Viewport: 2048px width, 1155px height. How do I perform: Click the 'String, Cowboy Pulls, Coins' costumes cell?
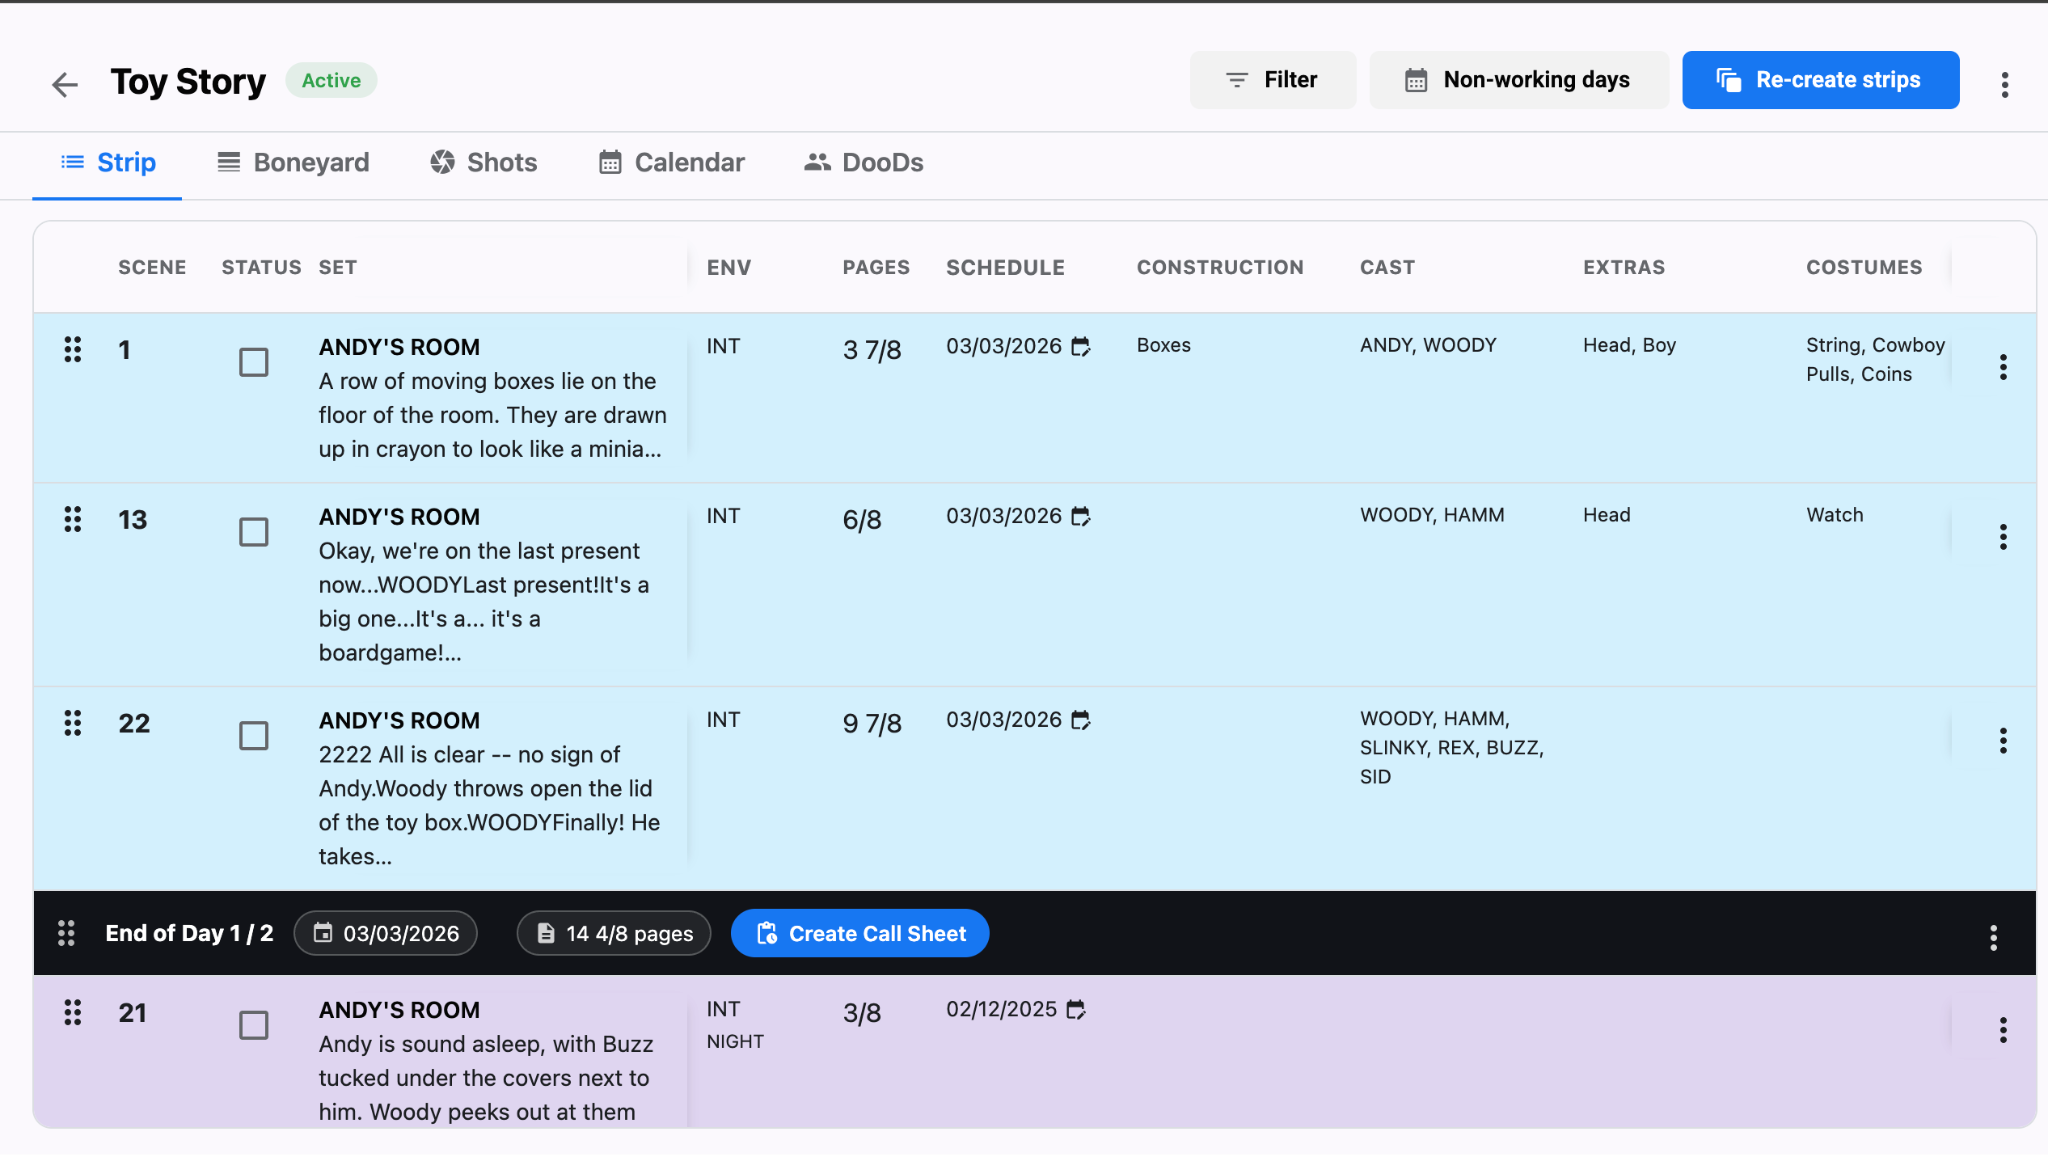click(x=1875, y=359)
